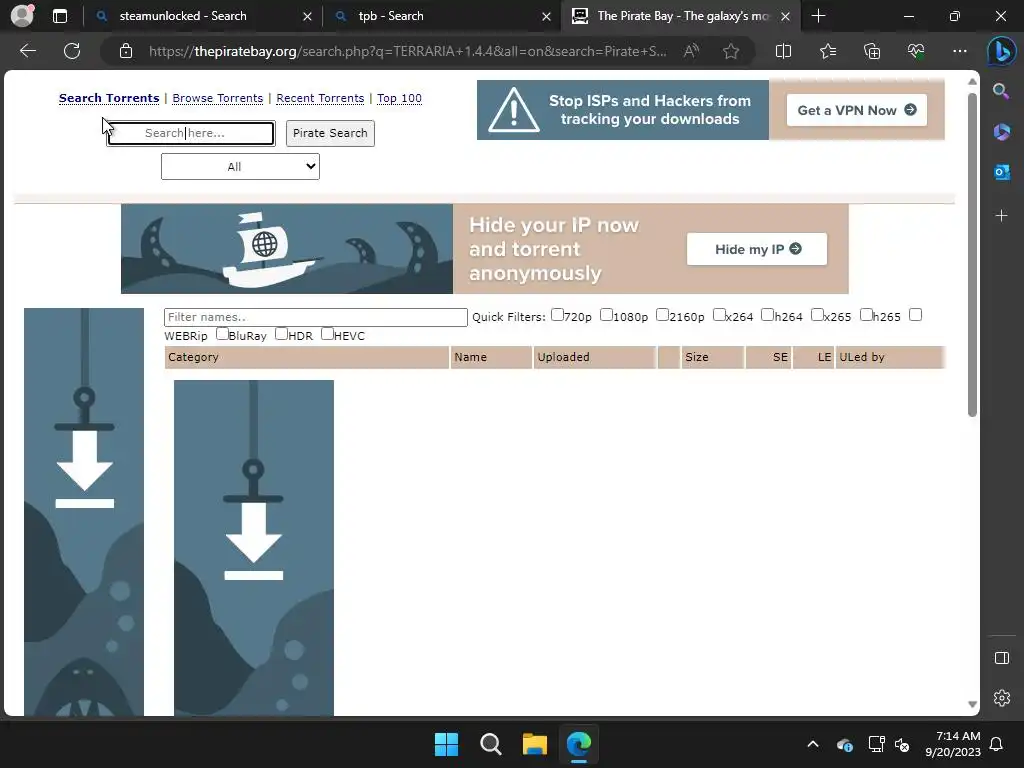Expand the All category dropdown
Image resolution: width=1024 pixels, height=768 pixels.
[240, 167]
